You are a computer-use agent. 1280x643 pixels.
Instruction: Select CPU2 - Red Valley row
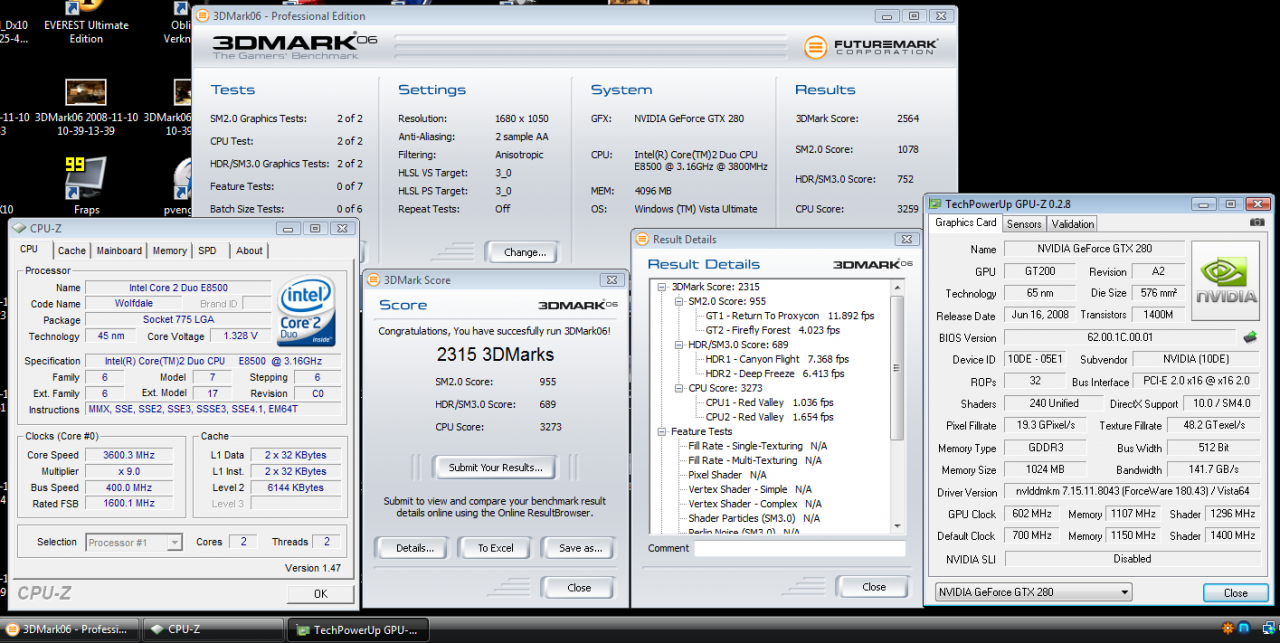769,417
